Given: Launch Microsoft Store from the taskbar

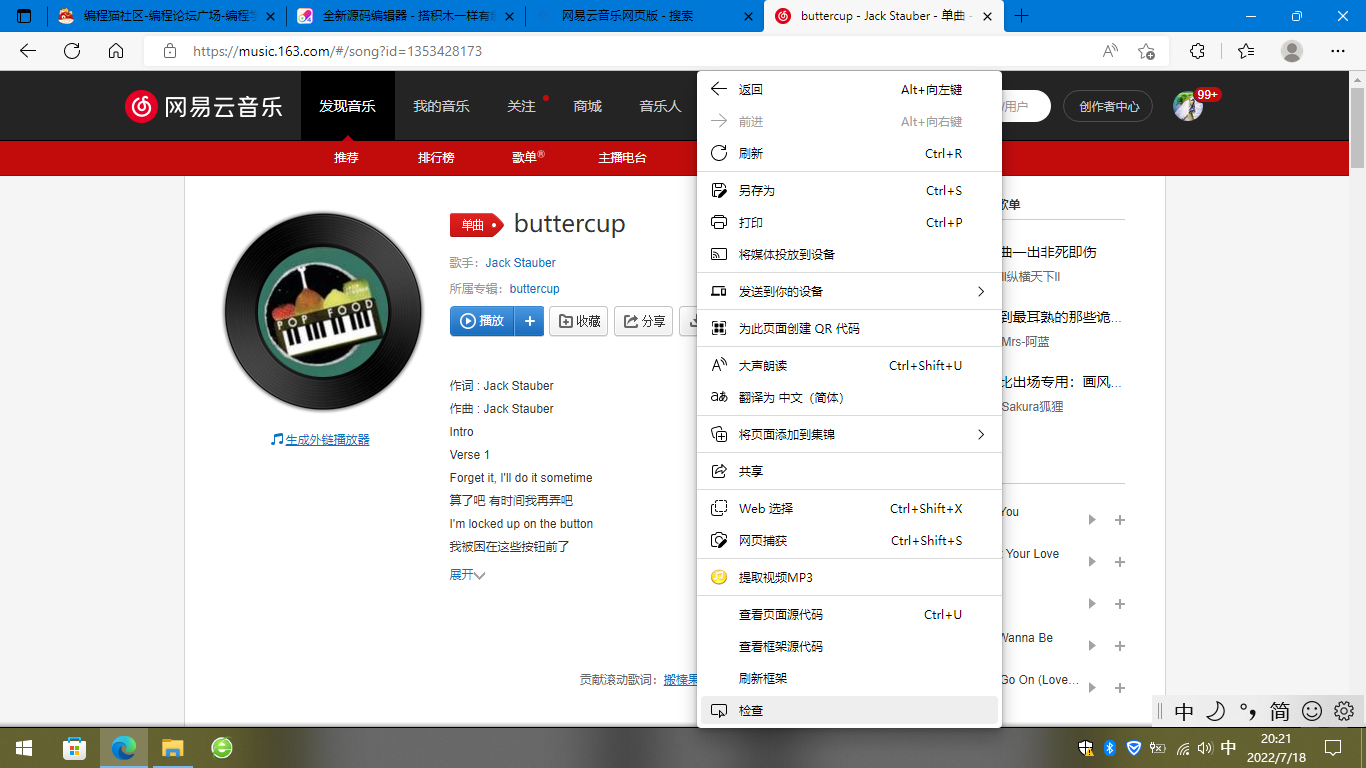Looking at the screenshot, I should click(x=74, y=748).
